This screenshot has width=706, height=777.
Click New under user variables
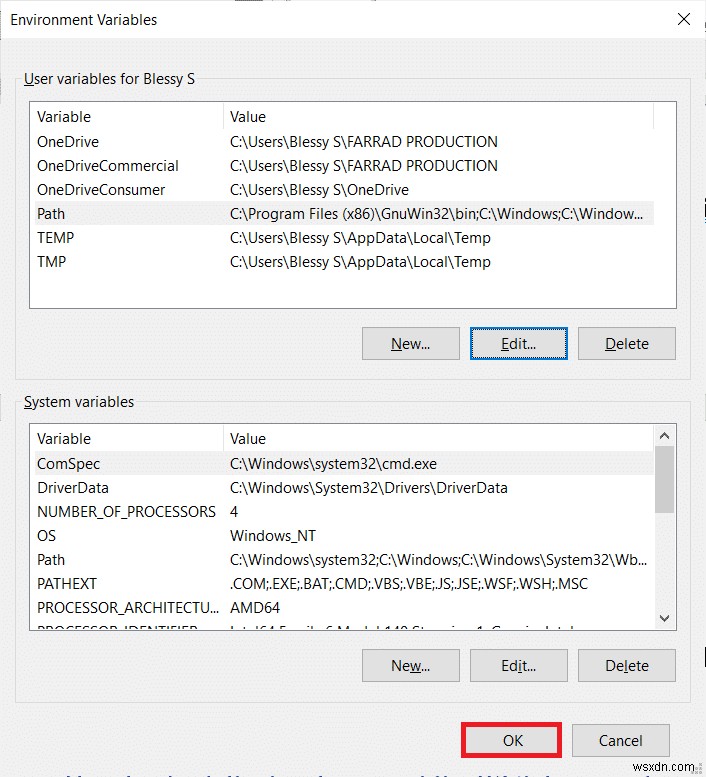point(411,343)
